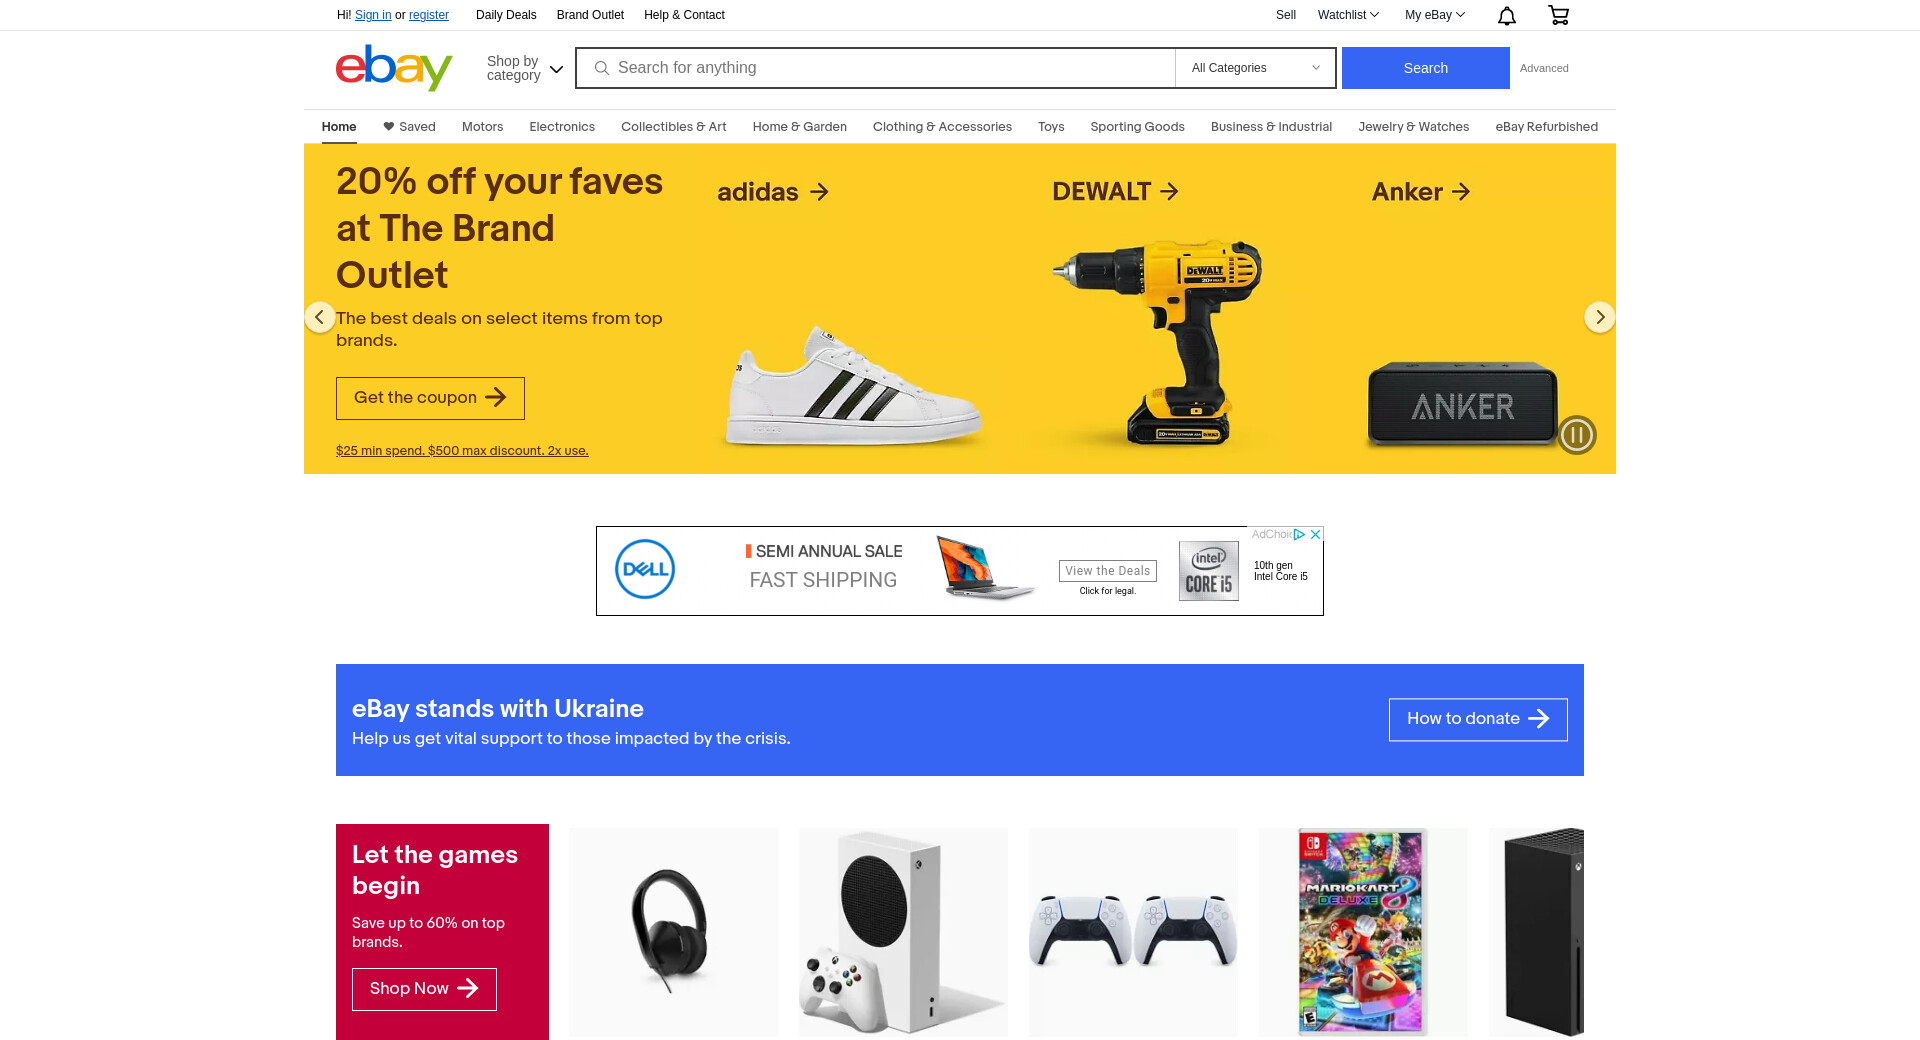Expand the My eBay menu
Image resolution: width=1920 pixels, height=1040 pixels.
(x=1435, y=15)
